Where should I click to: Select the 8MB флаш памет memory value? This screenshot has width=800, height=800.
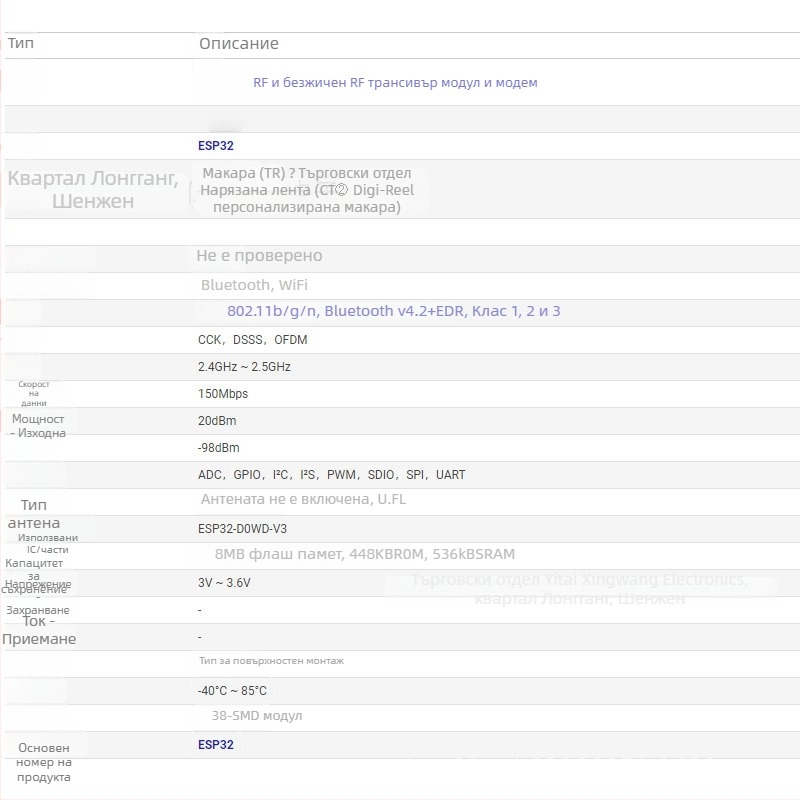pos(365,554)
